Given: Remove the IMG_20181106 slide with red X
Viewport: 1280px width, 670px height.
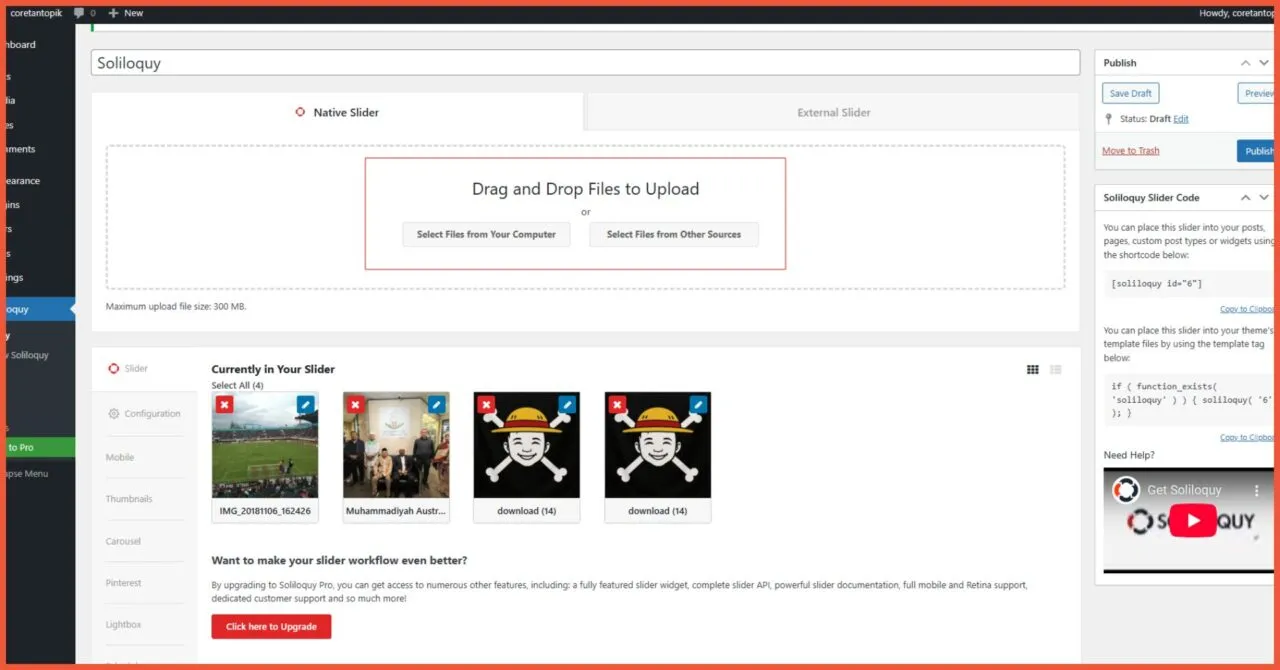Looking at the screenshot, I should (224, 404).
